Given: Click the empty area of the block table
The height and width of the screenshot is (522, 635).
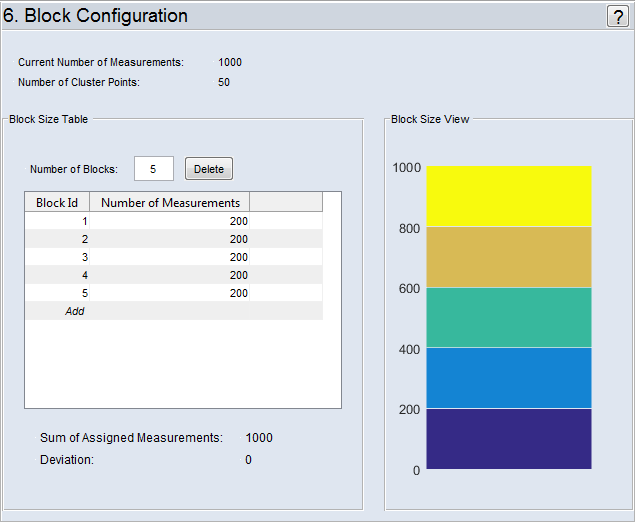Looking at the screenshot, I should (x=182, y=365).
